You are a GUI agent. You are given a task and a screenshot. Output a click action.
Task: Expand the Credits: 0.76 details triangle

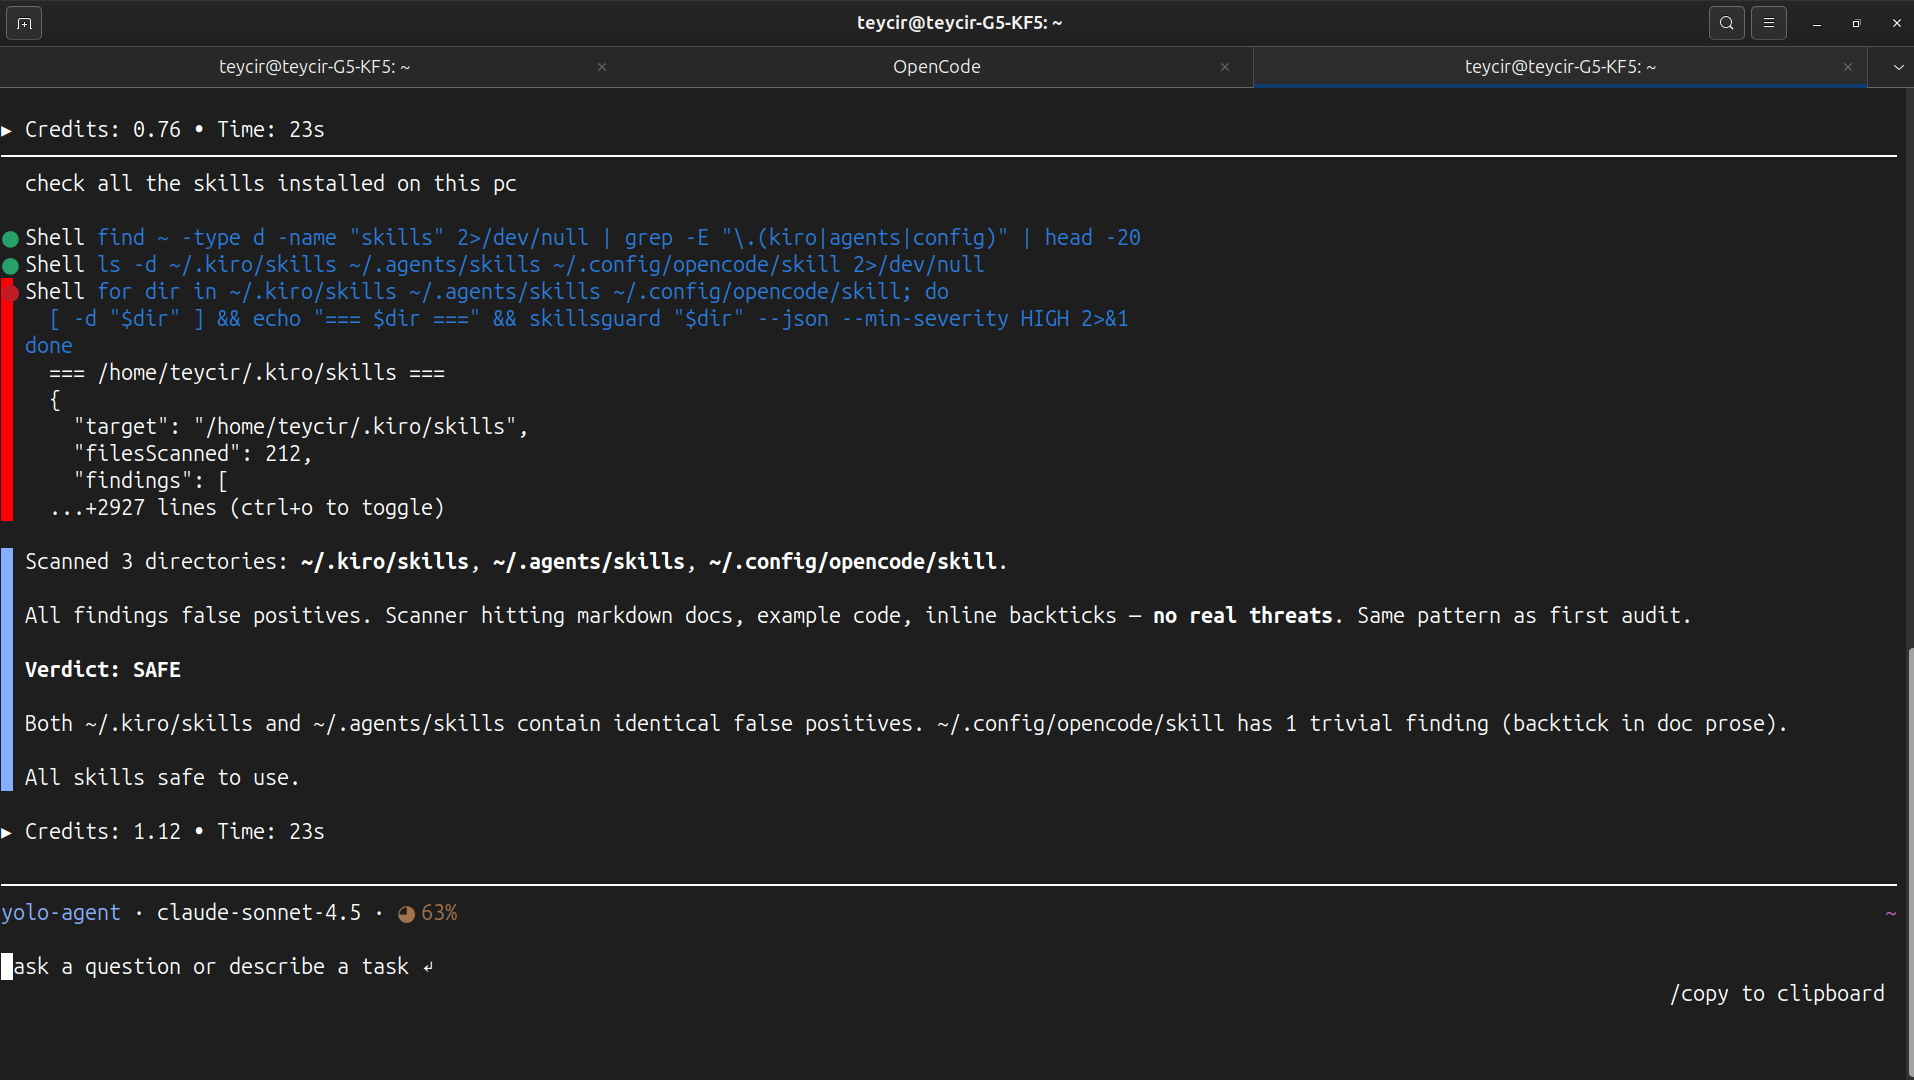click(x=7, y=130)
